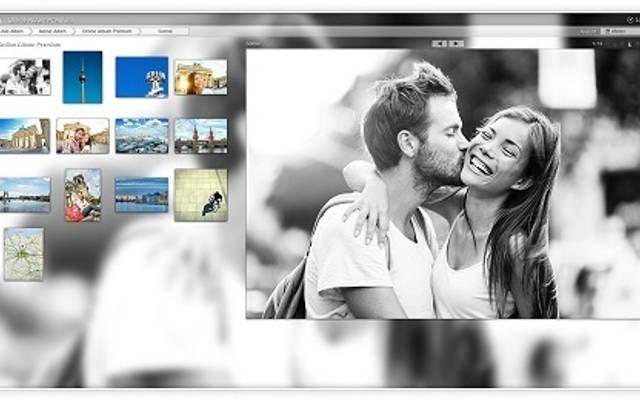The height and width of the screenshot is (400, 640).
Task: Open the Meine Alben breadcrumb tab
Action: pos(53,31)
